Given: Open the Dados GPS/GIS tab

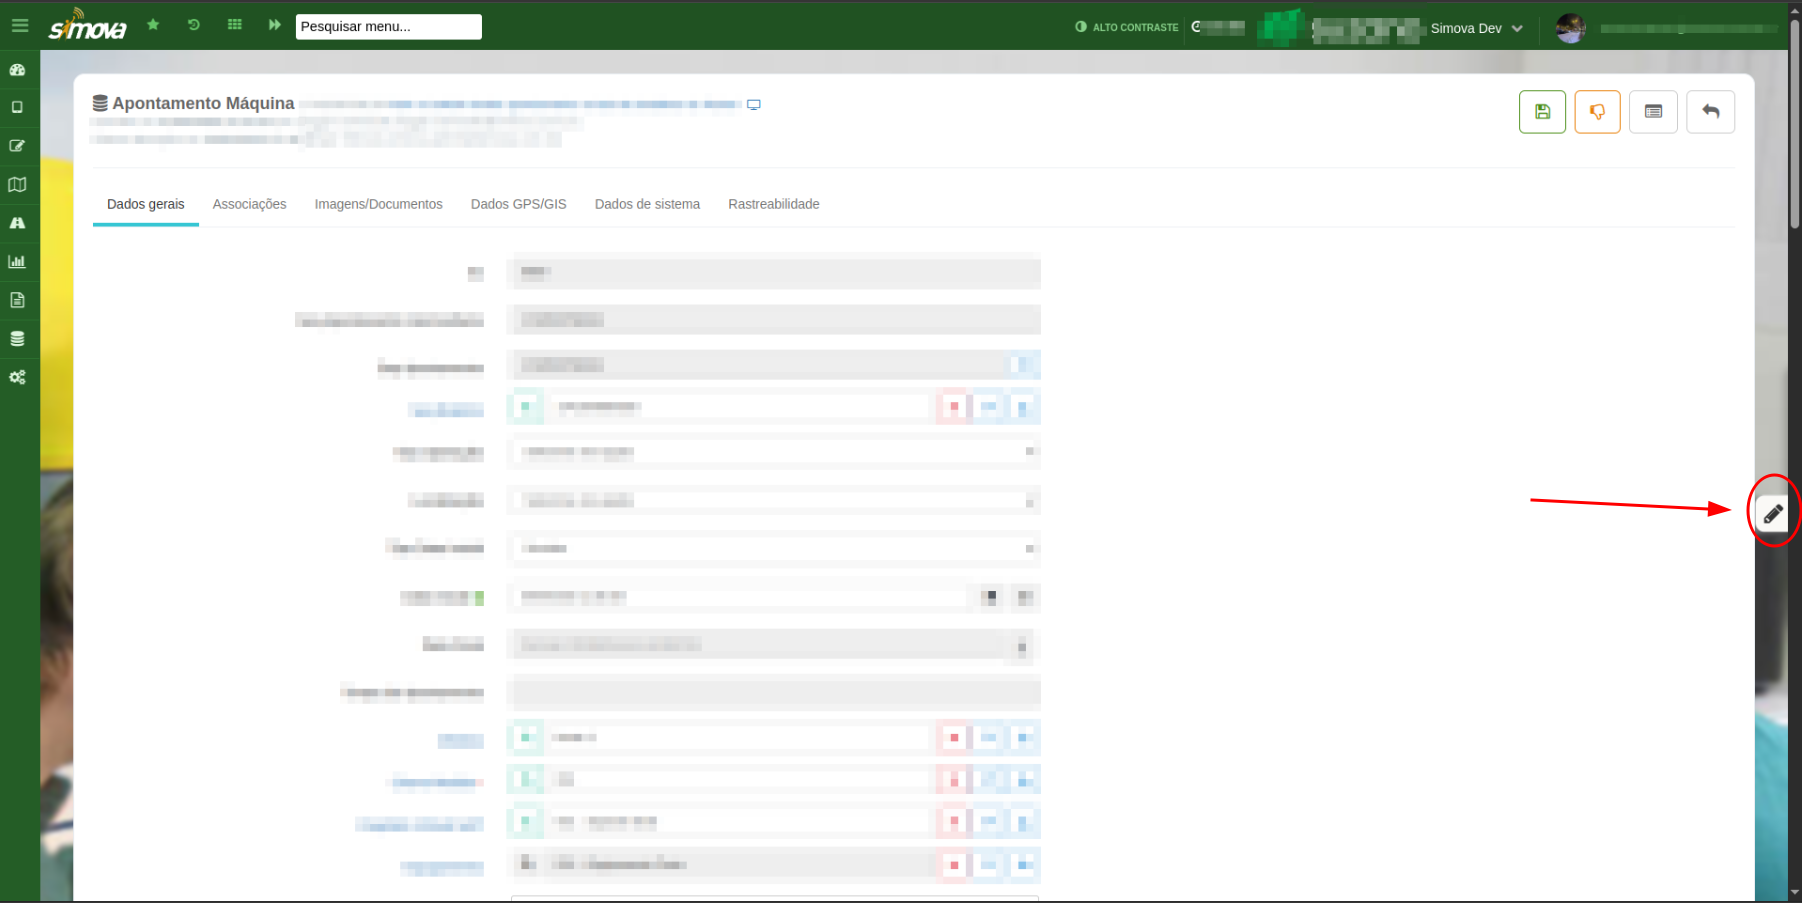Looking at the screenshot, I should pos(518,204).
